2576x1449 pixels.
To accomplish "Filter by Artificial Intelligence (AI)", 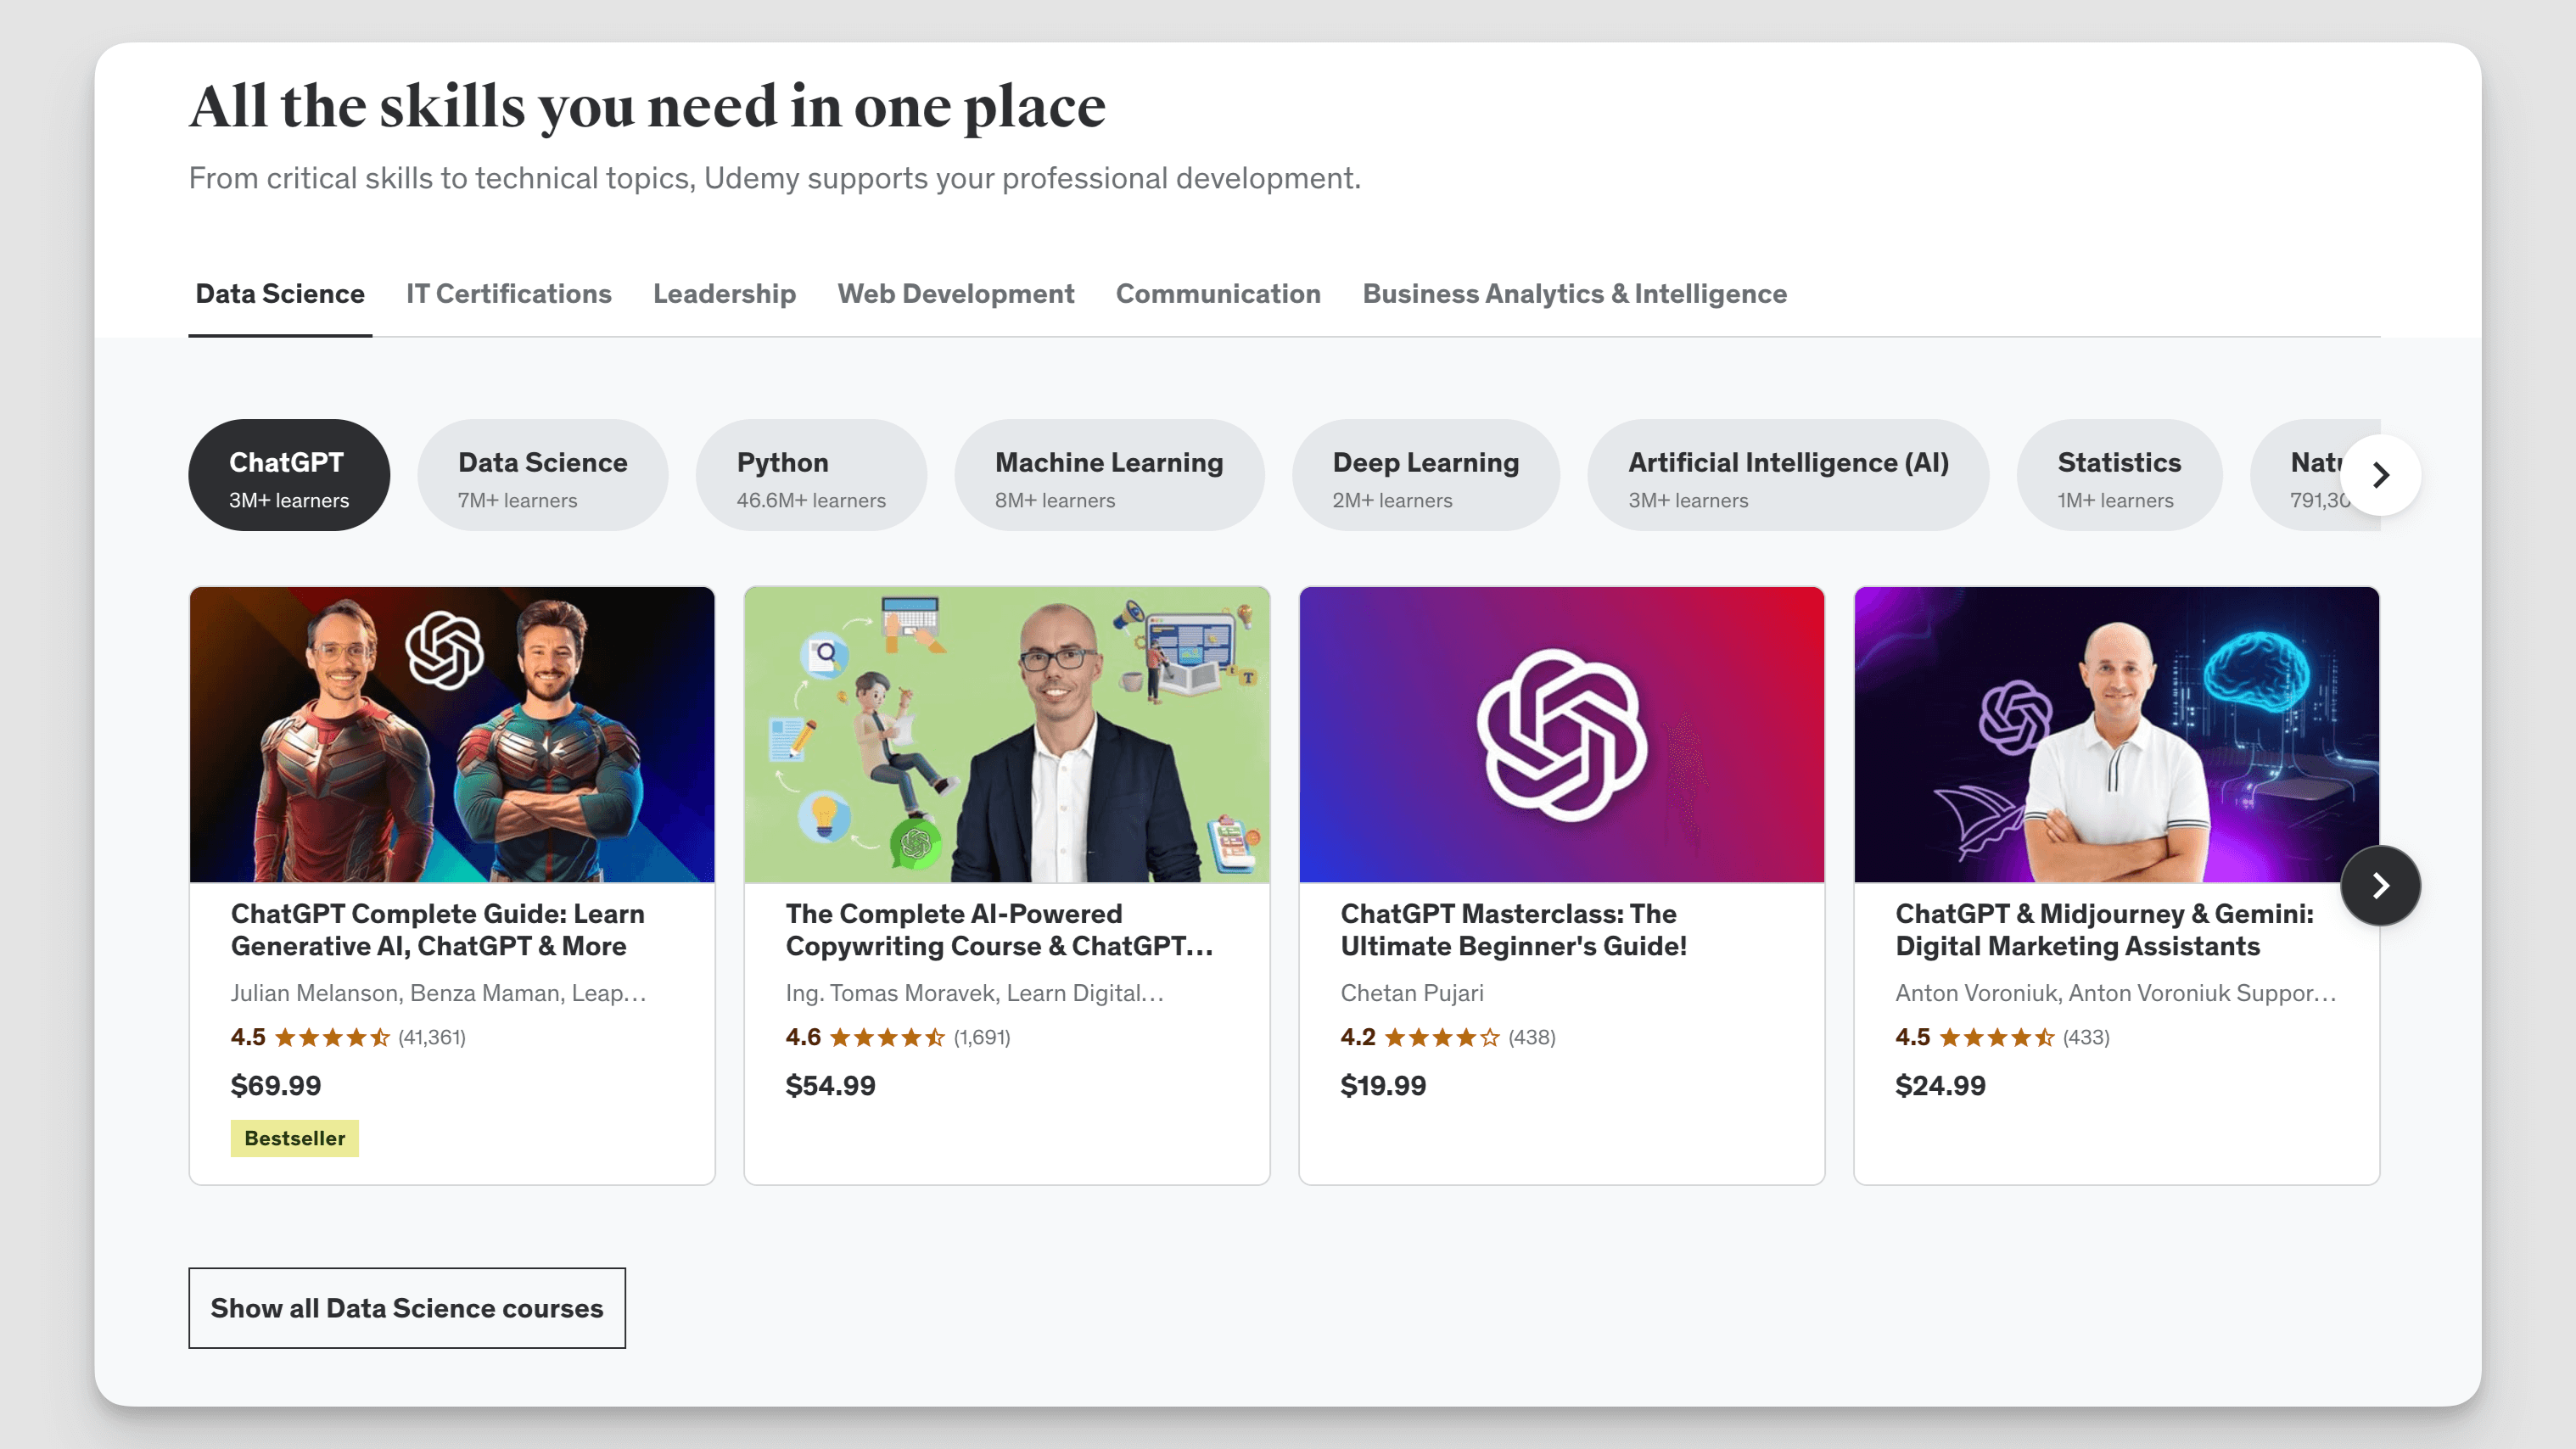I will coord(1788,475).
